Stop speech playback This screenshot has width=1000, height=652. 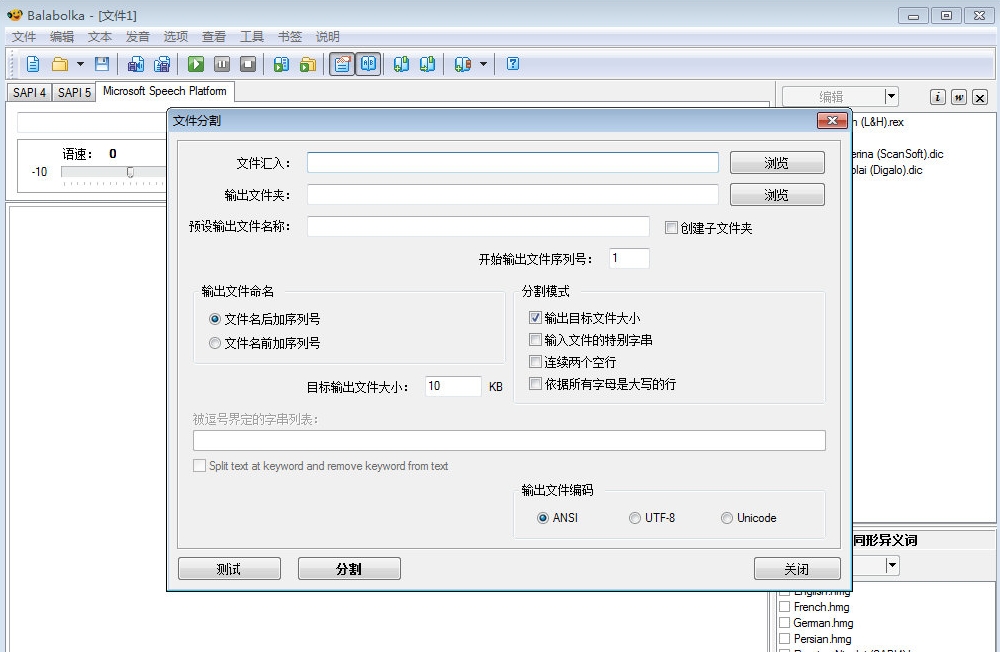(x=248, y=64)
